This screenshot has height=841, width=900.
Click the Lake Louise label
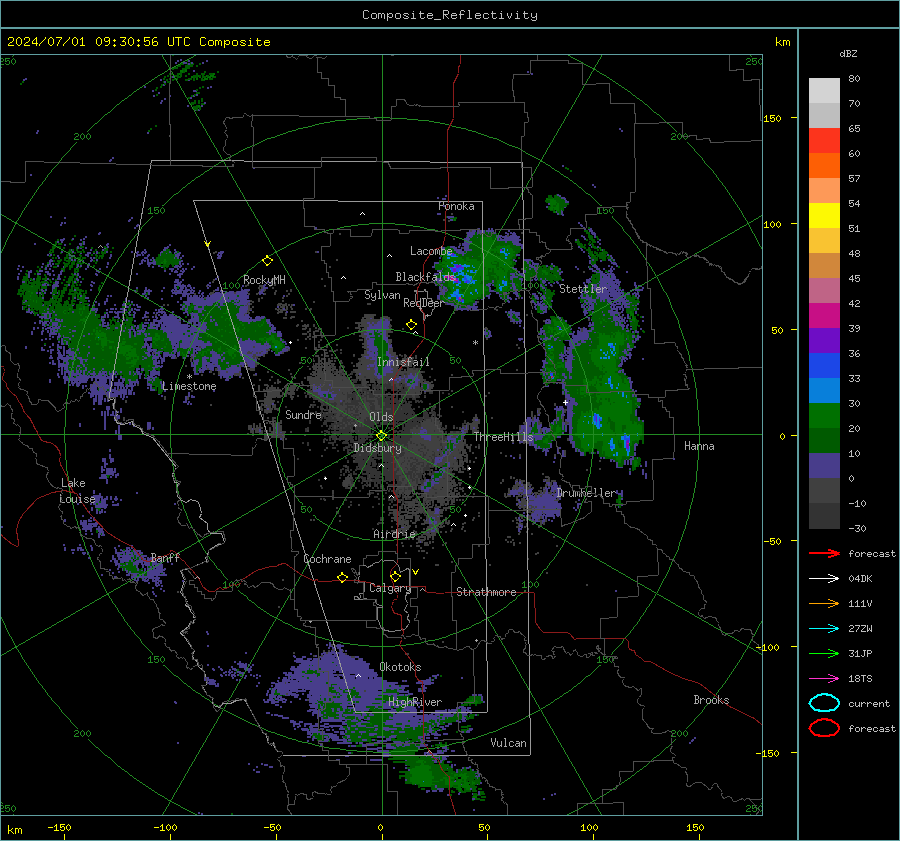click(78, 491)
